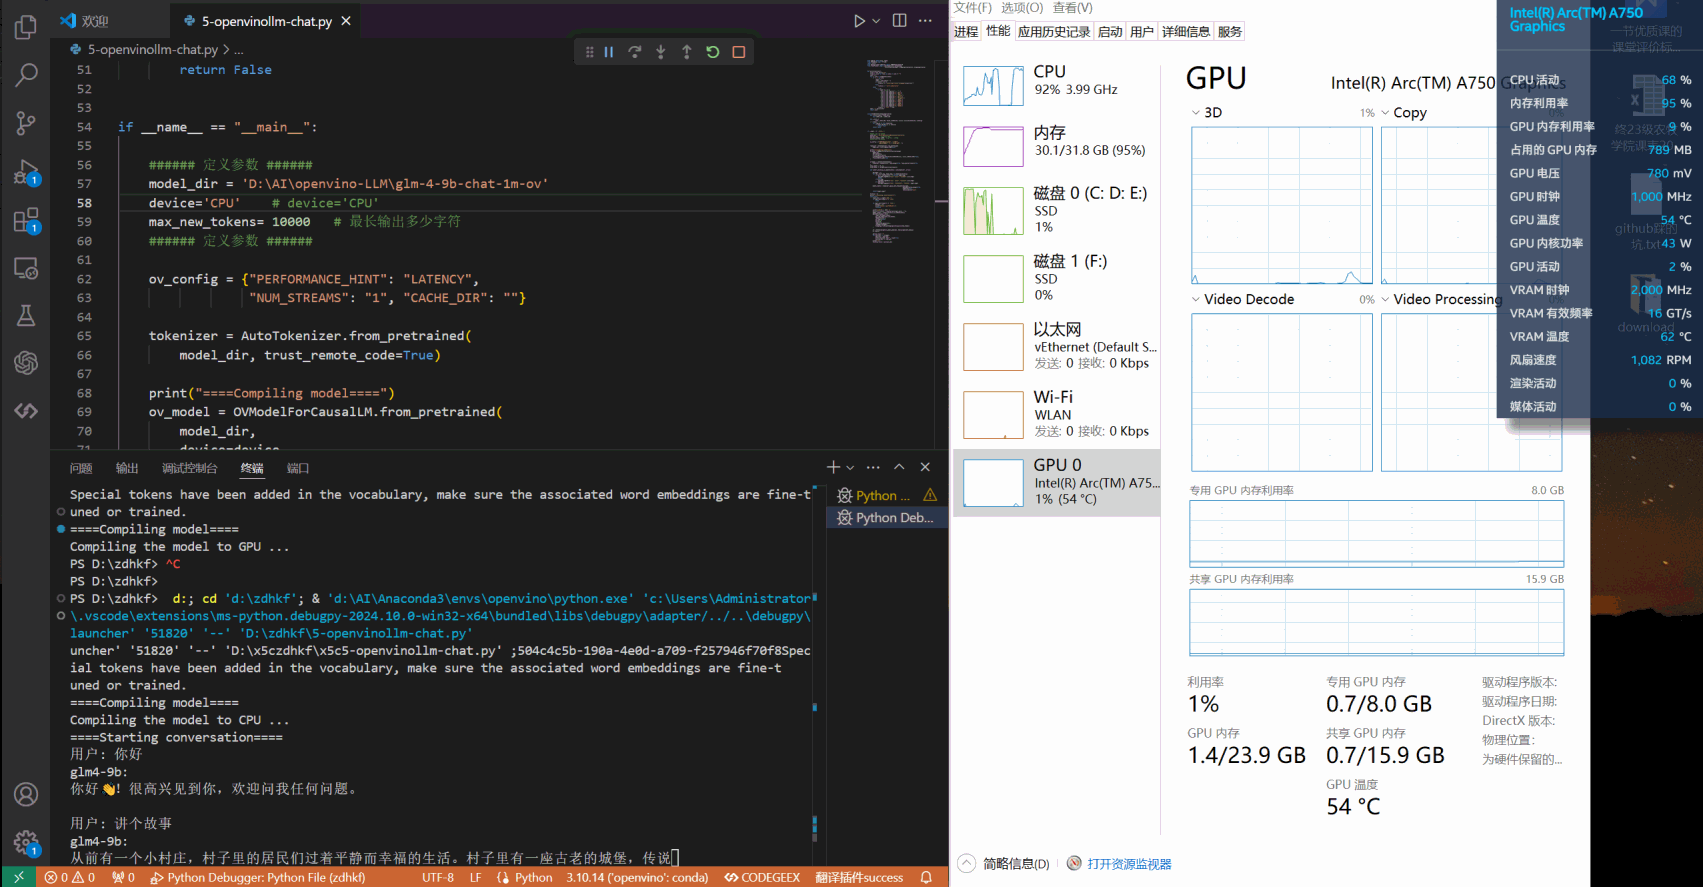This screenshot has height=887, width=1703.
Task: Click Python Debugger status bar item
Action: coord(257,877)
